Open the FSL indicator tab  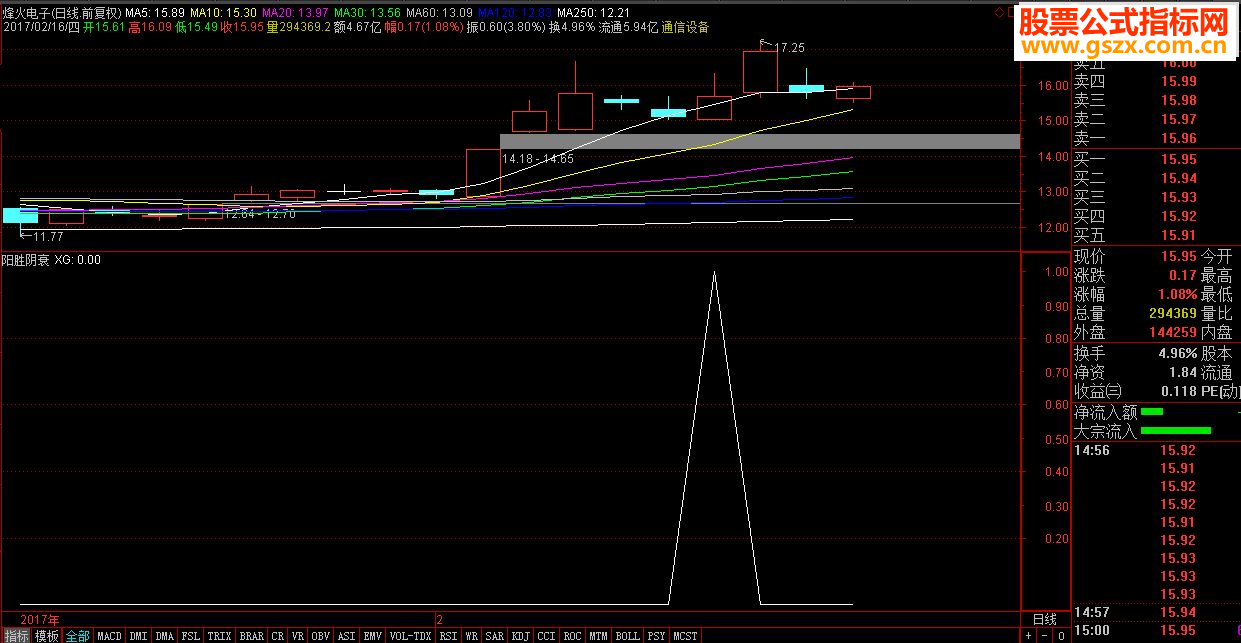[191, 636]
